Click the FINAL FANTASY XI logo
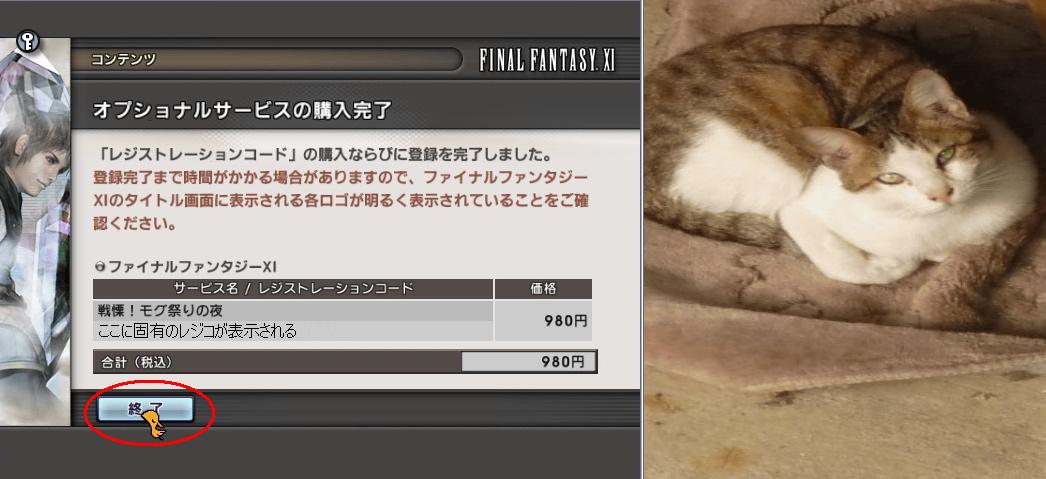 (x=547, y=61)
